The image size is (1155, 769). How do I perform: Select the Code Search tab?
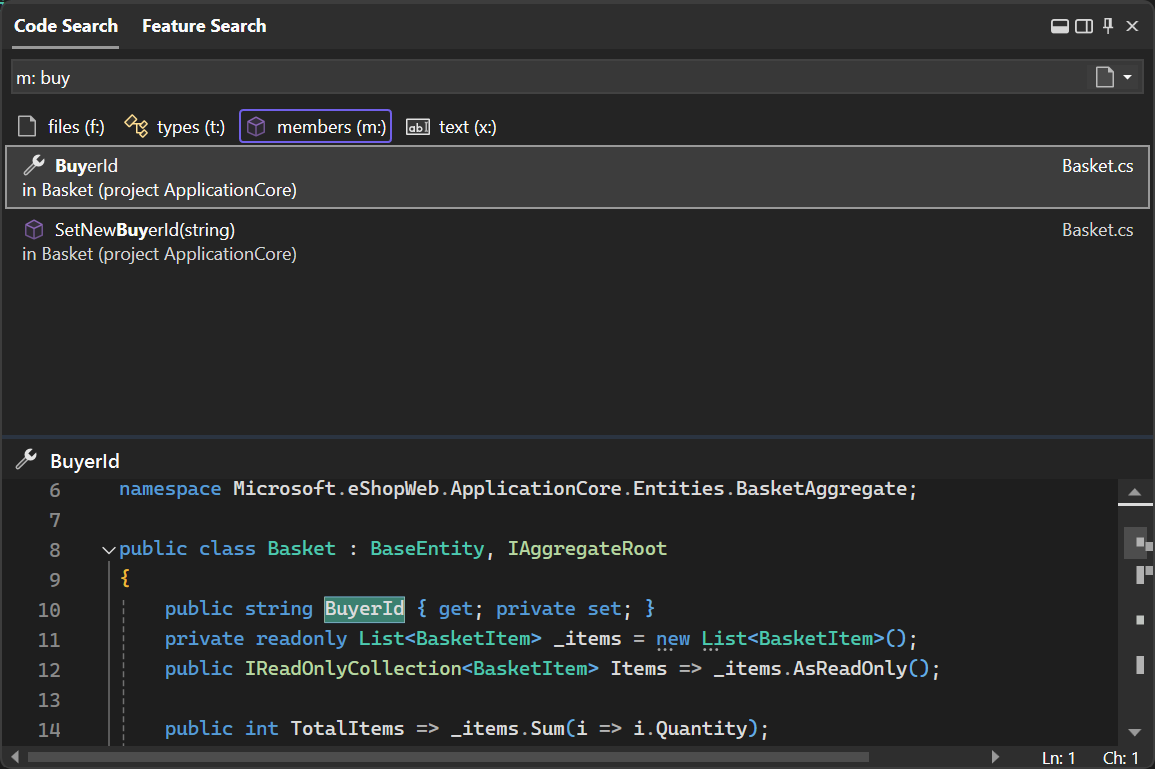[65, 26]
